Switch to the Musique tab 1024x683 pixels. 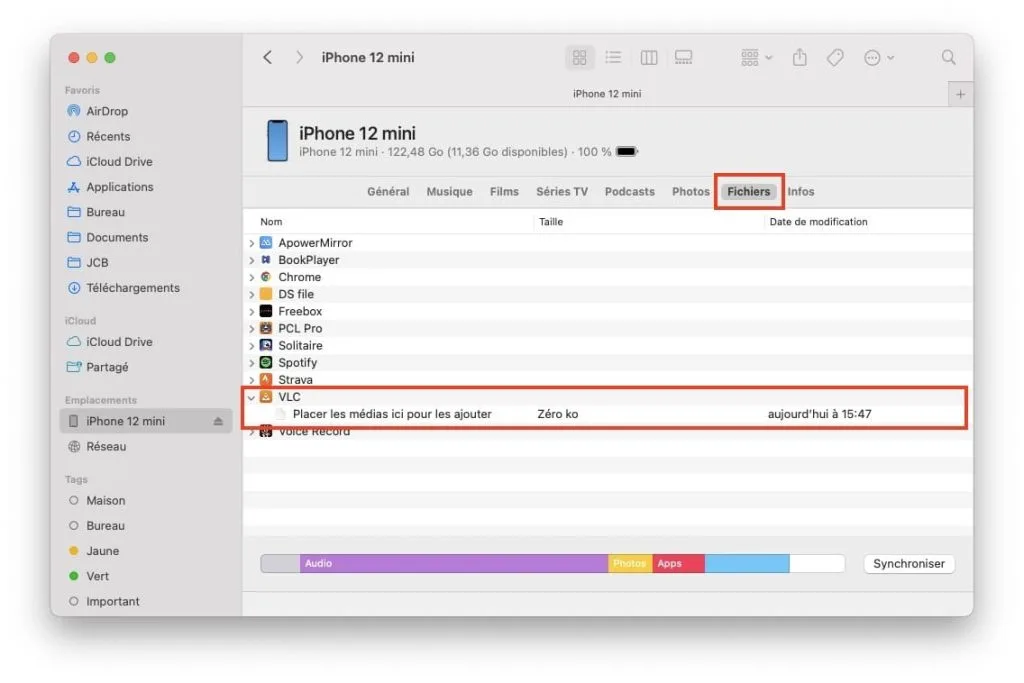pyautogui.click(x=449, y=192)
